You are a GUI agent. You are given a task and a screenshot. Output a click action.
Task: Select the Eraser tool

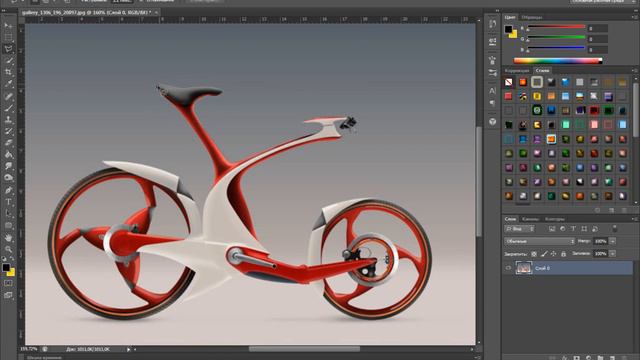click(8, 143)
